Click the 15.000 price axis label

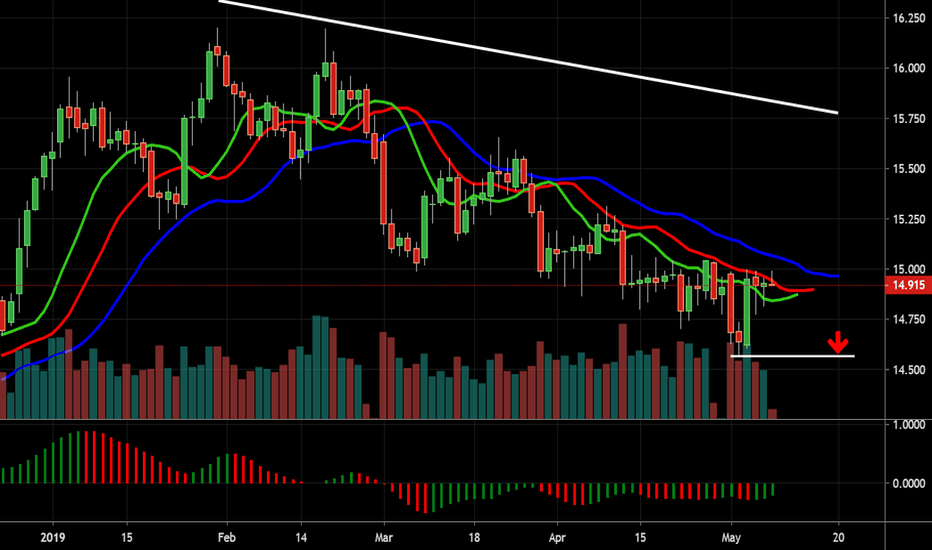point(909,269)
